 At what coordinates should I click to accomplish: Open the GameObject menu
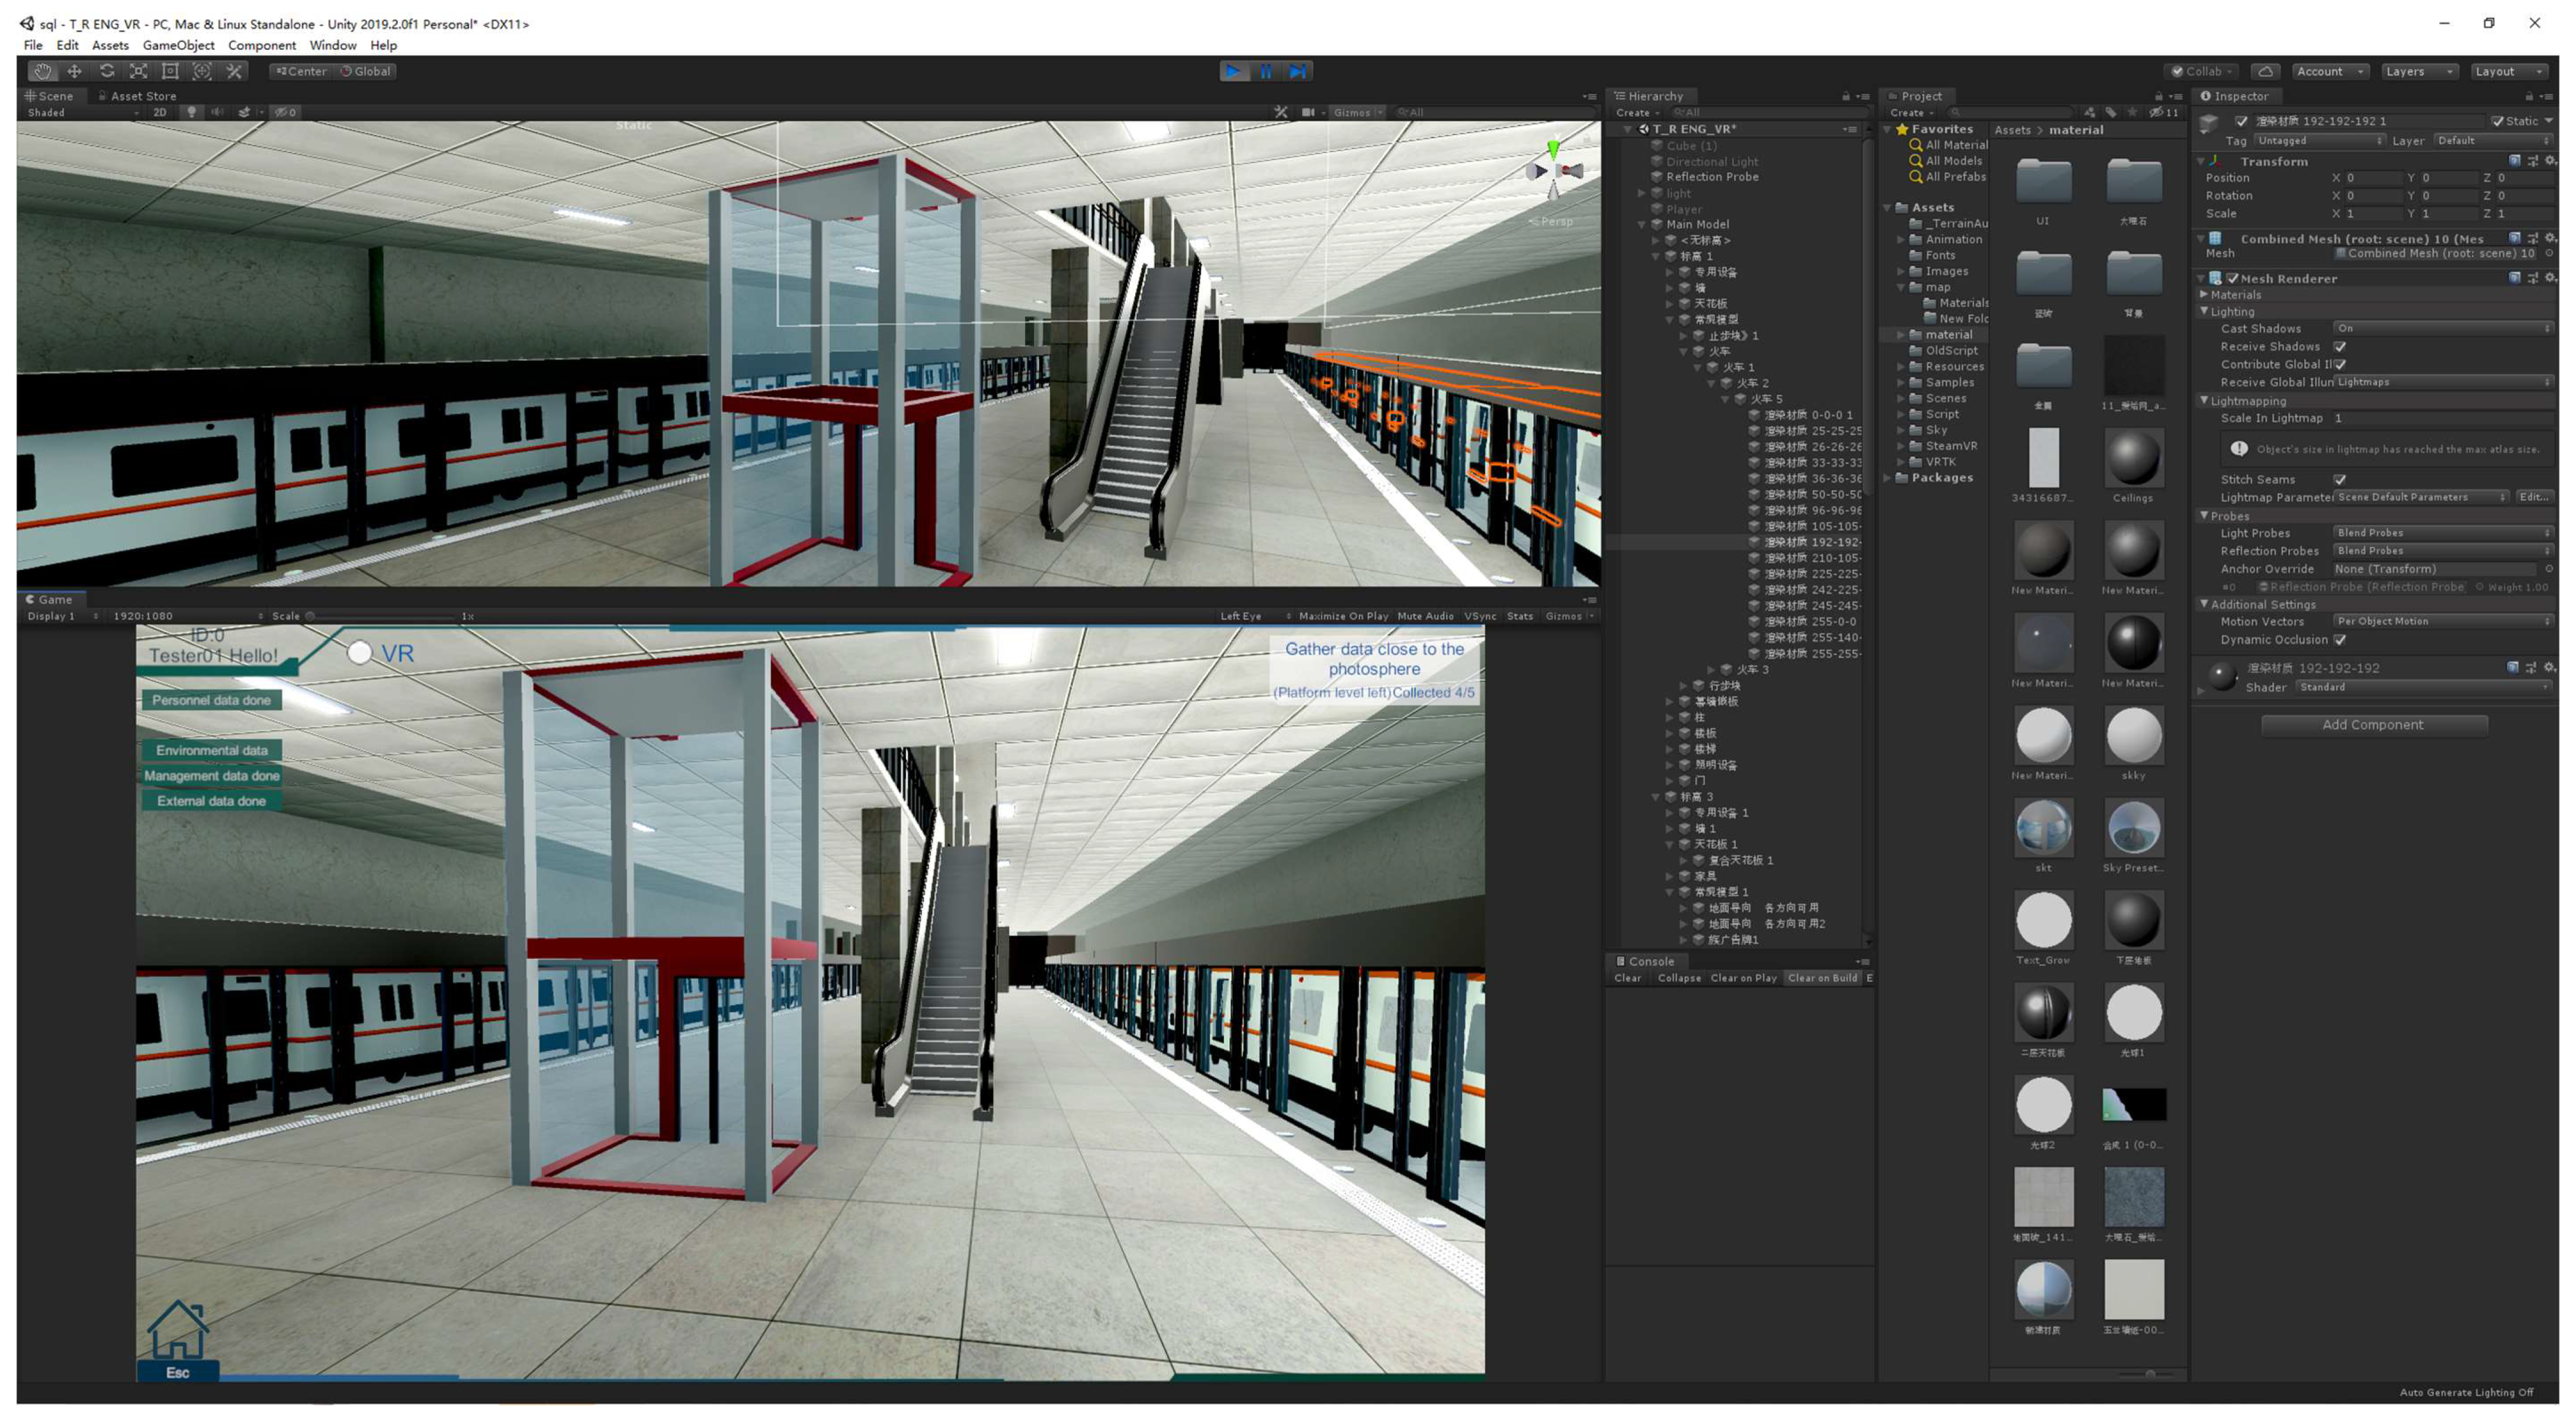(178, 45)
